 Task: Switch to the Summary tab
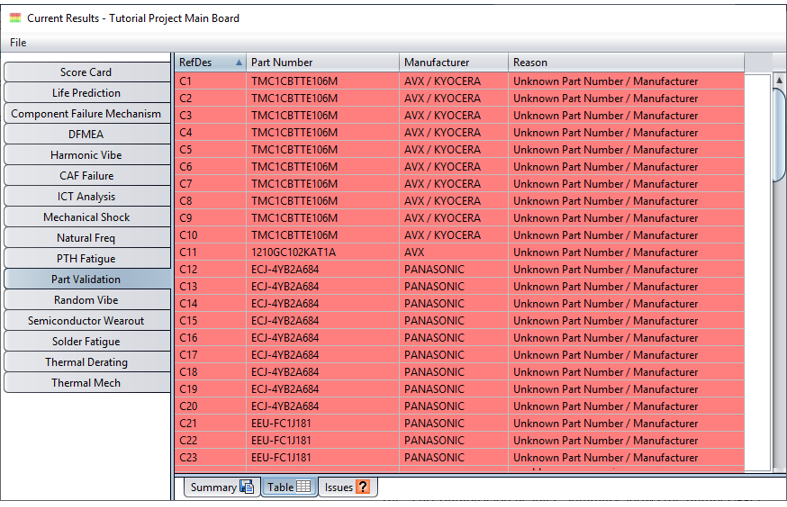tap(221, 487)
